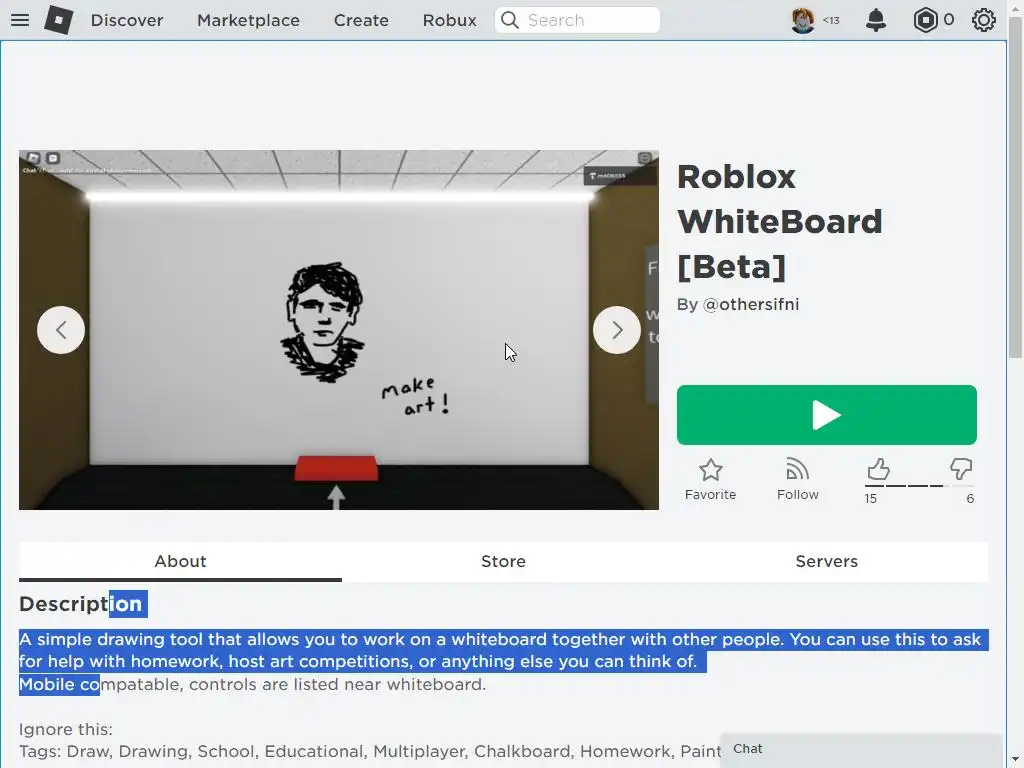Click the magnifying glass search icon

(x=510, y=20)
